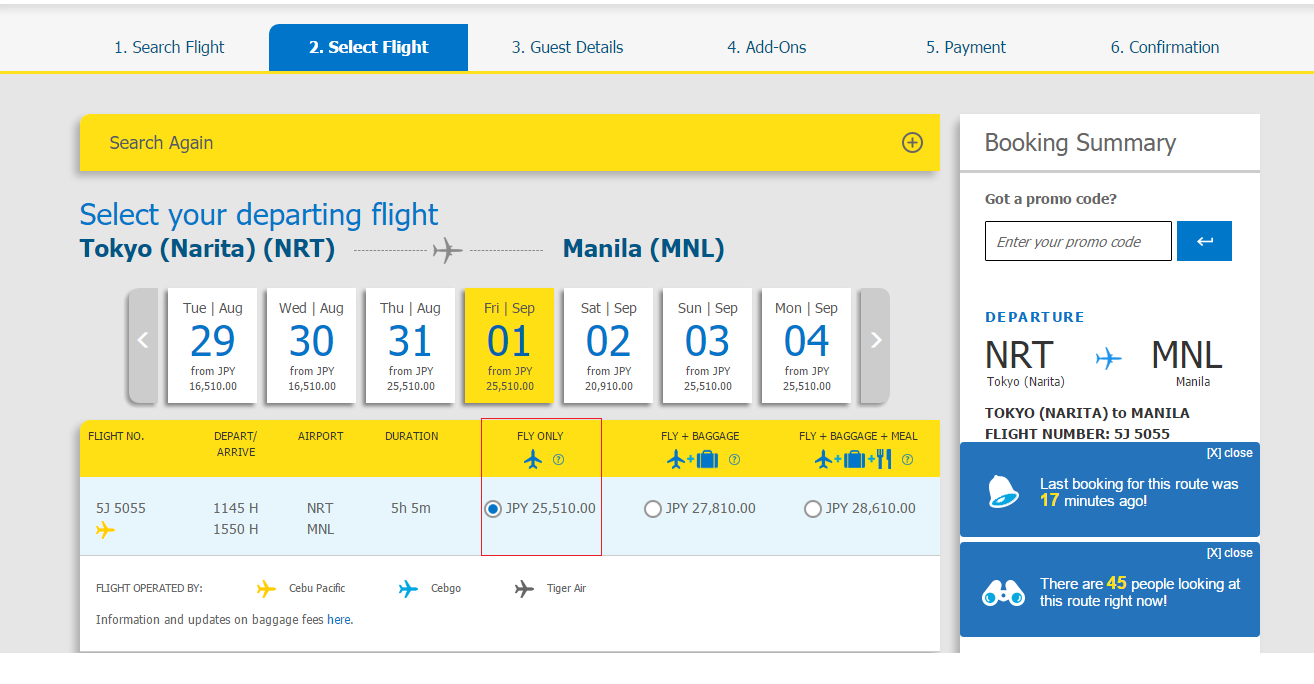Click the yellow plane icon under flight 5J 5055
Image resolution: width=1314 pixels, height=684 pixels.
point(105,530)
